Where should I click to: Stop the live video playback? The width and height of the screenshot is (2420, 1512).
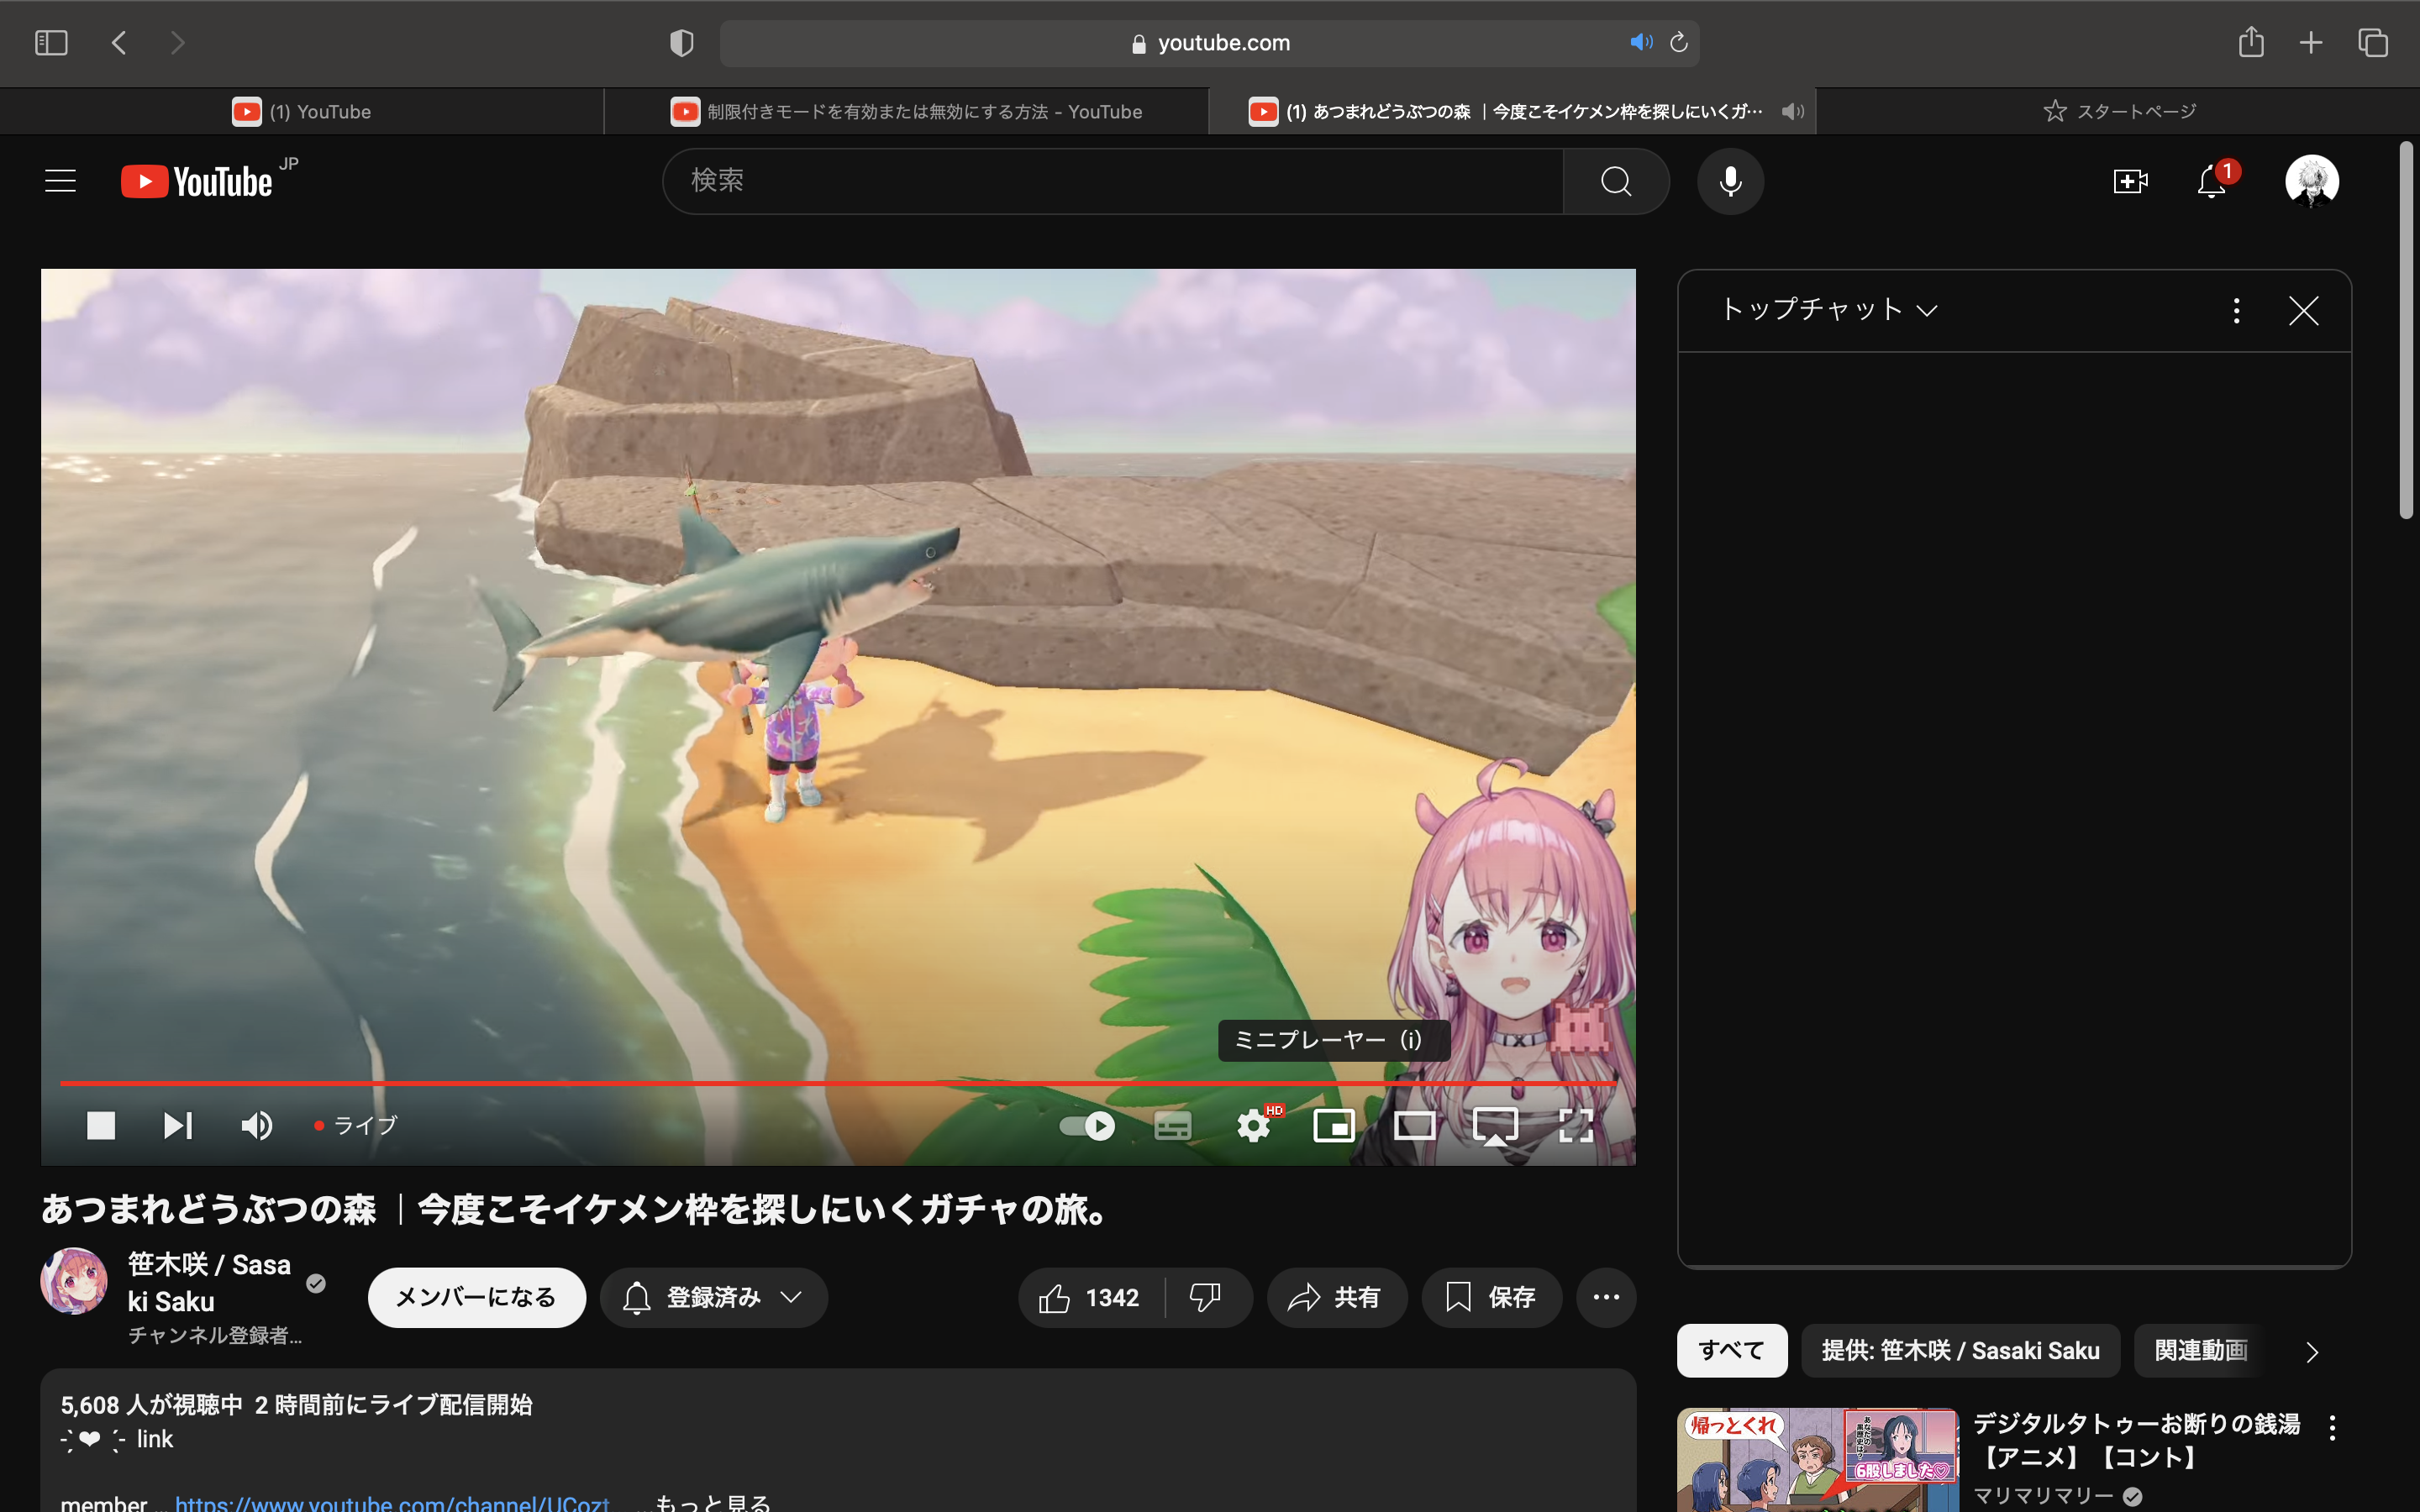pos(101,1125)
